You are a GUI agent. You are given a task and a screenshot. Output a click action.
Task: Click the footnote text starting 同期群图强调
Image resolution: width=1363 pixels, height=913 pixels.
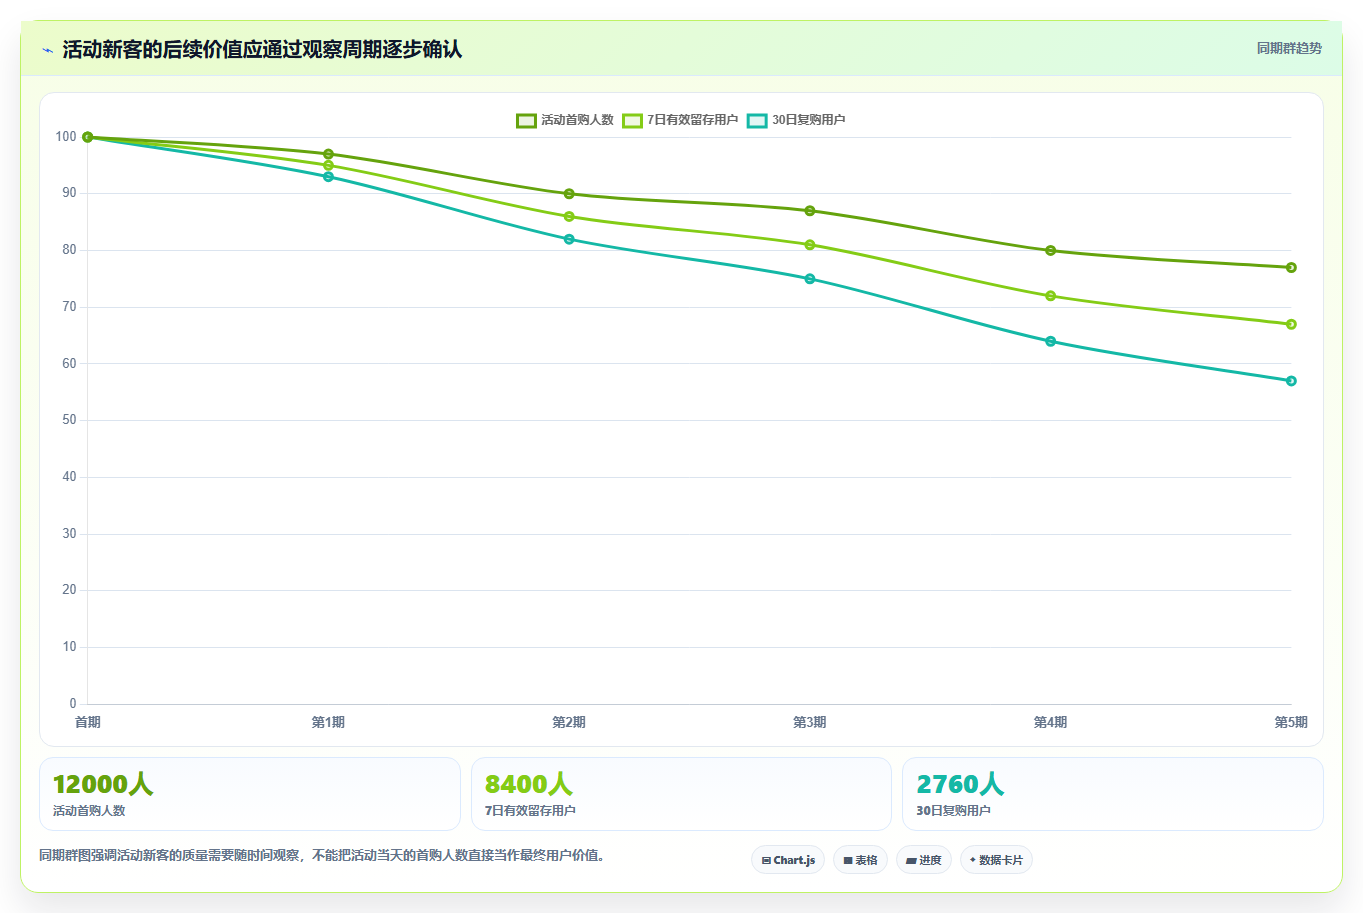(x=322, y=856)
